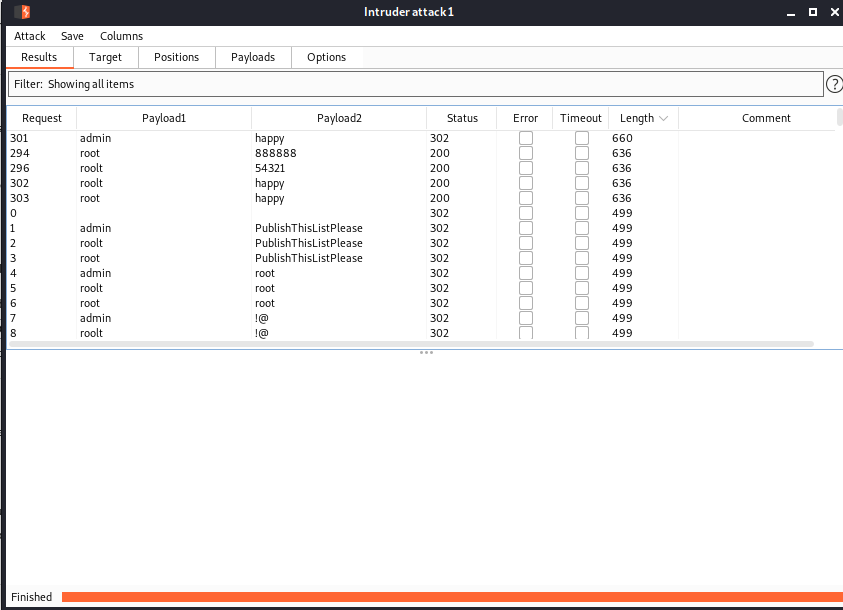Toggle Error checkbox for request 294
This screenshot has width=843, height=610.
coord(526,153)
